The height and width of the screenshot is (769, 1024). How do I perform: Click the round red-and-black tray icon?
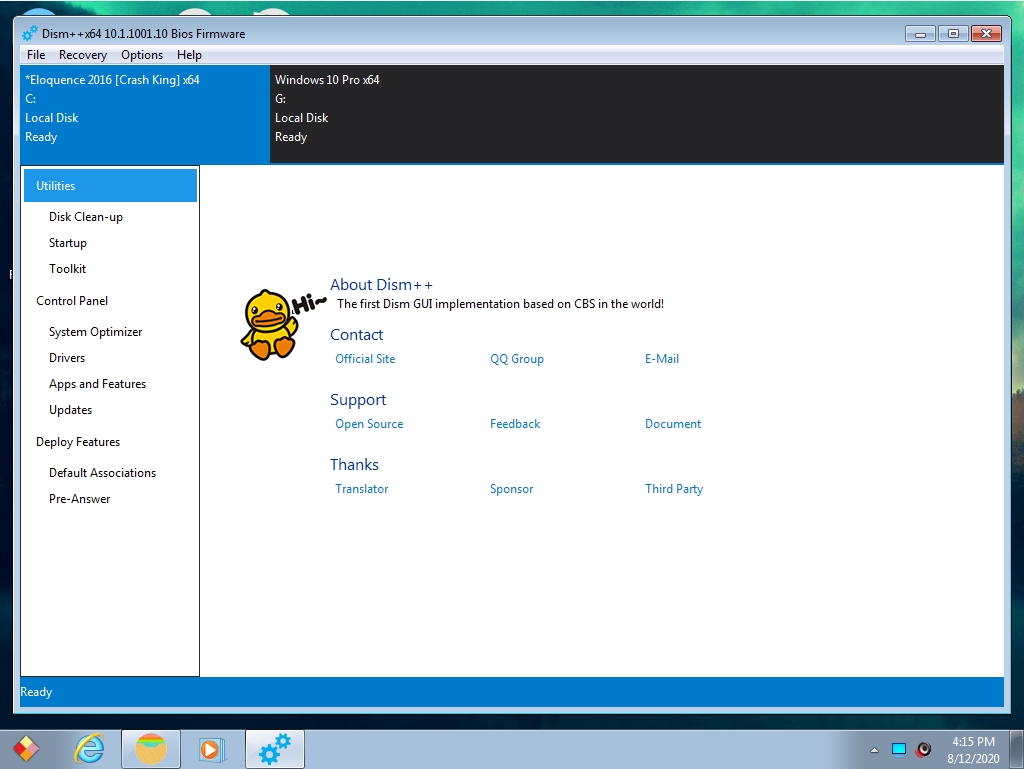(923, 749)
